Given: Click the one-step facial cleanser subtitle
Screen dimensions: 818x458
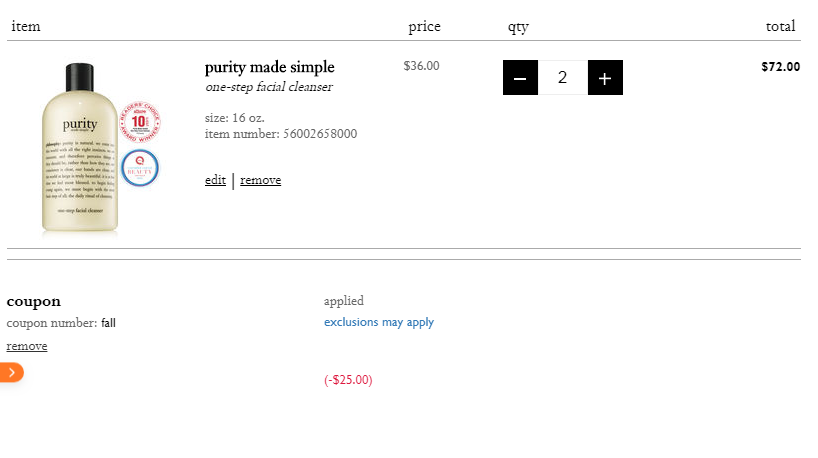Looking at the screenshot, I should point(269,87).
